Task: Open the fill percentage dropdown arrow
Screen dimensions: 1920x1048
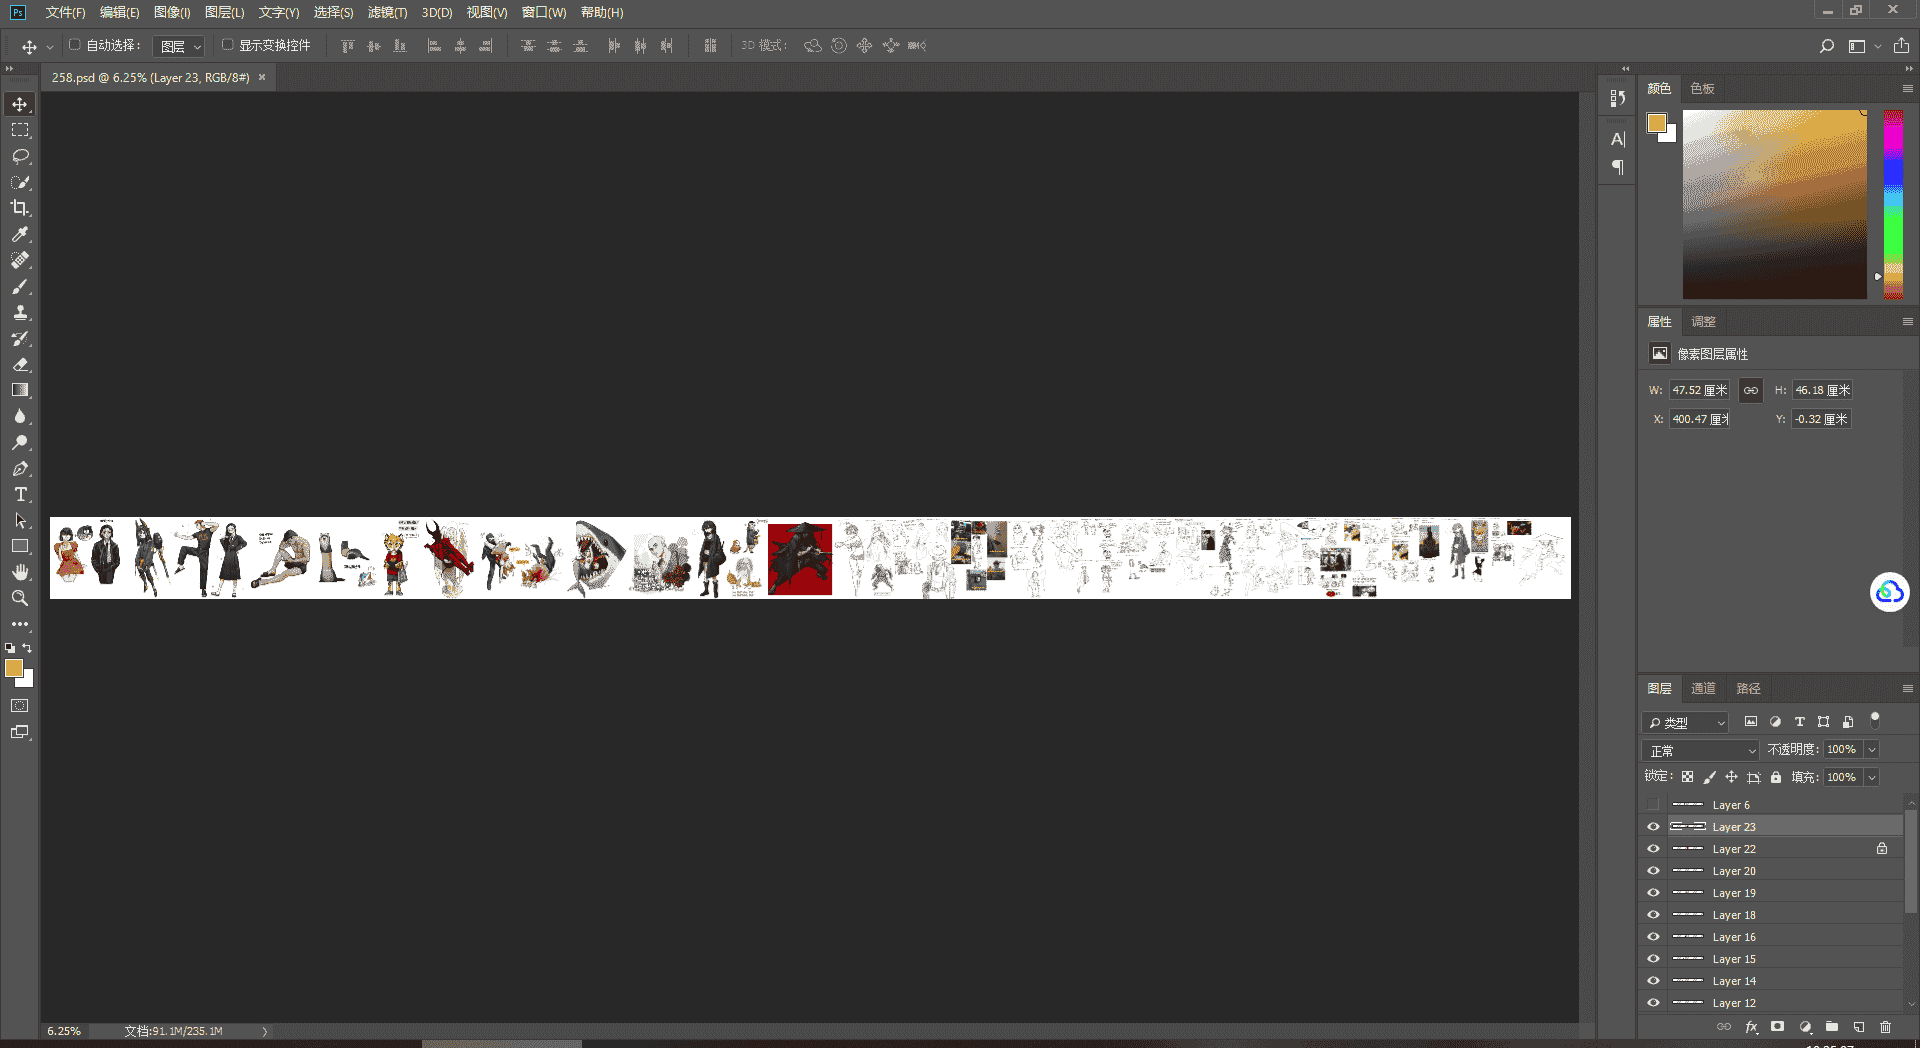Action: click(1872, 777)
